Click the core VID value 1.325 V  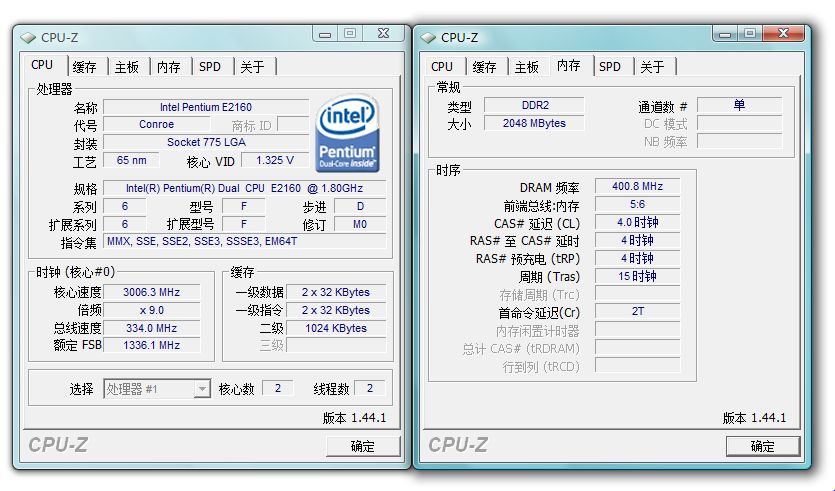coord(275,160)
